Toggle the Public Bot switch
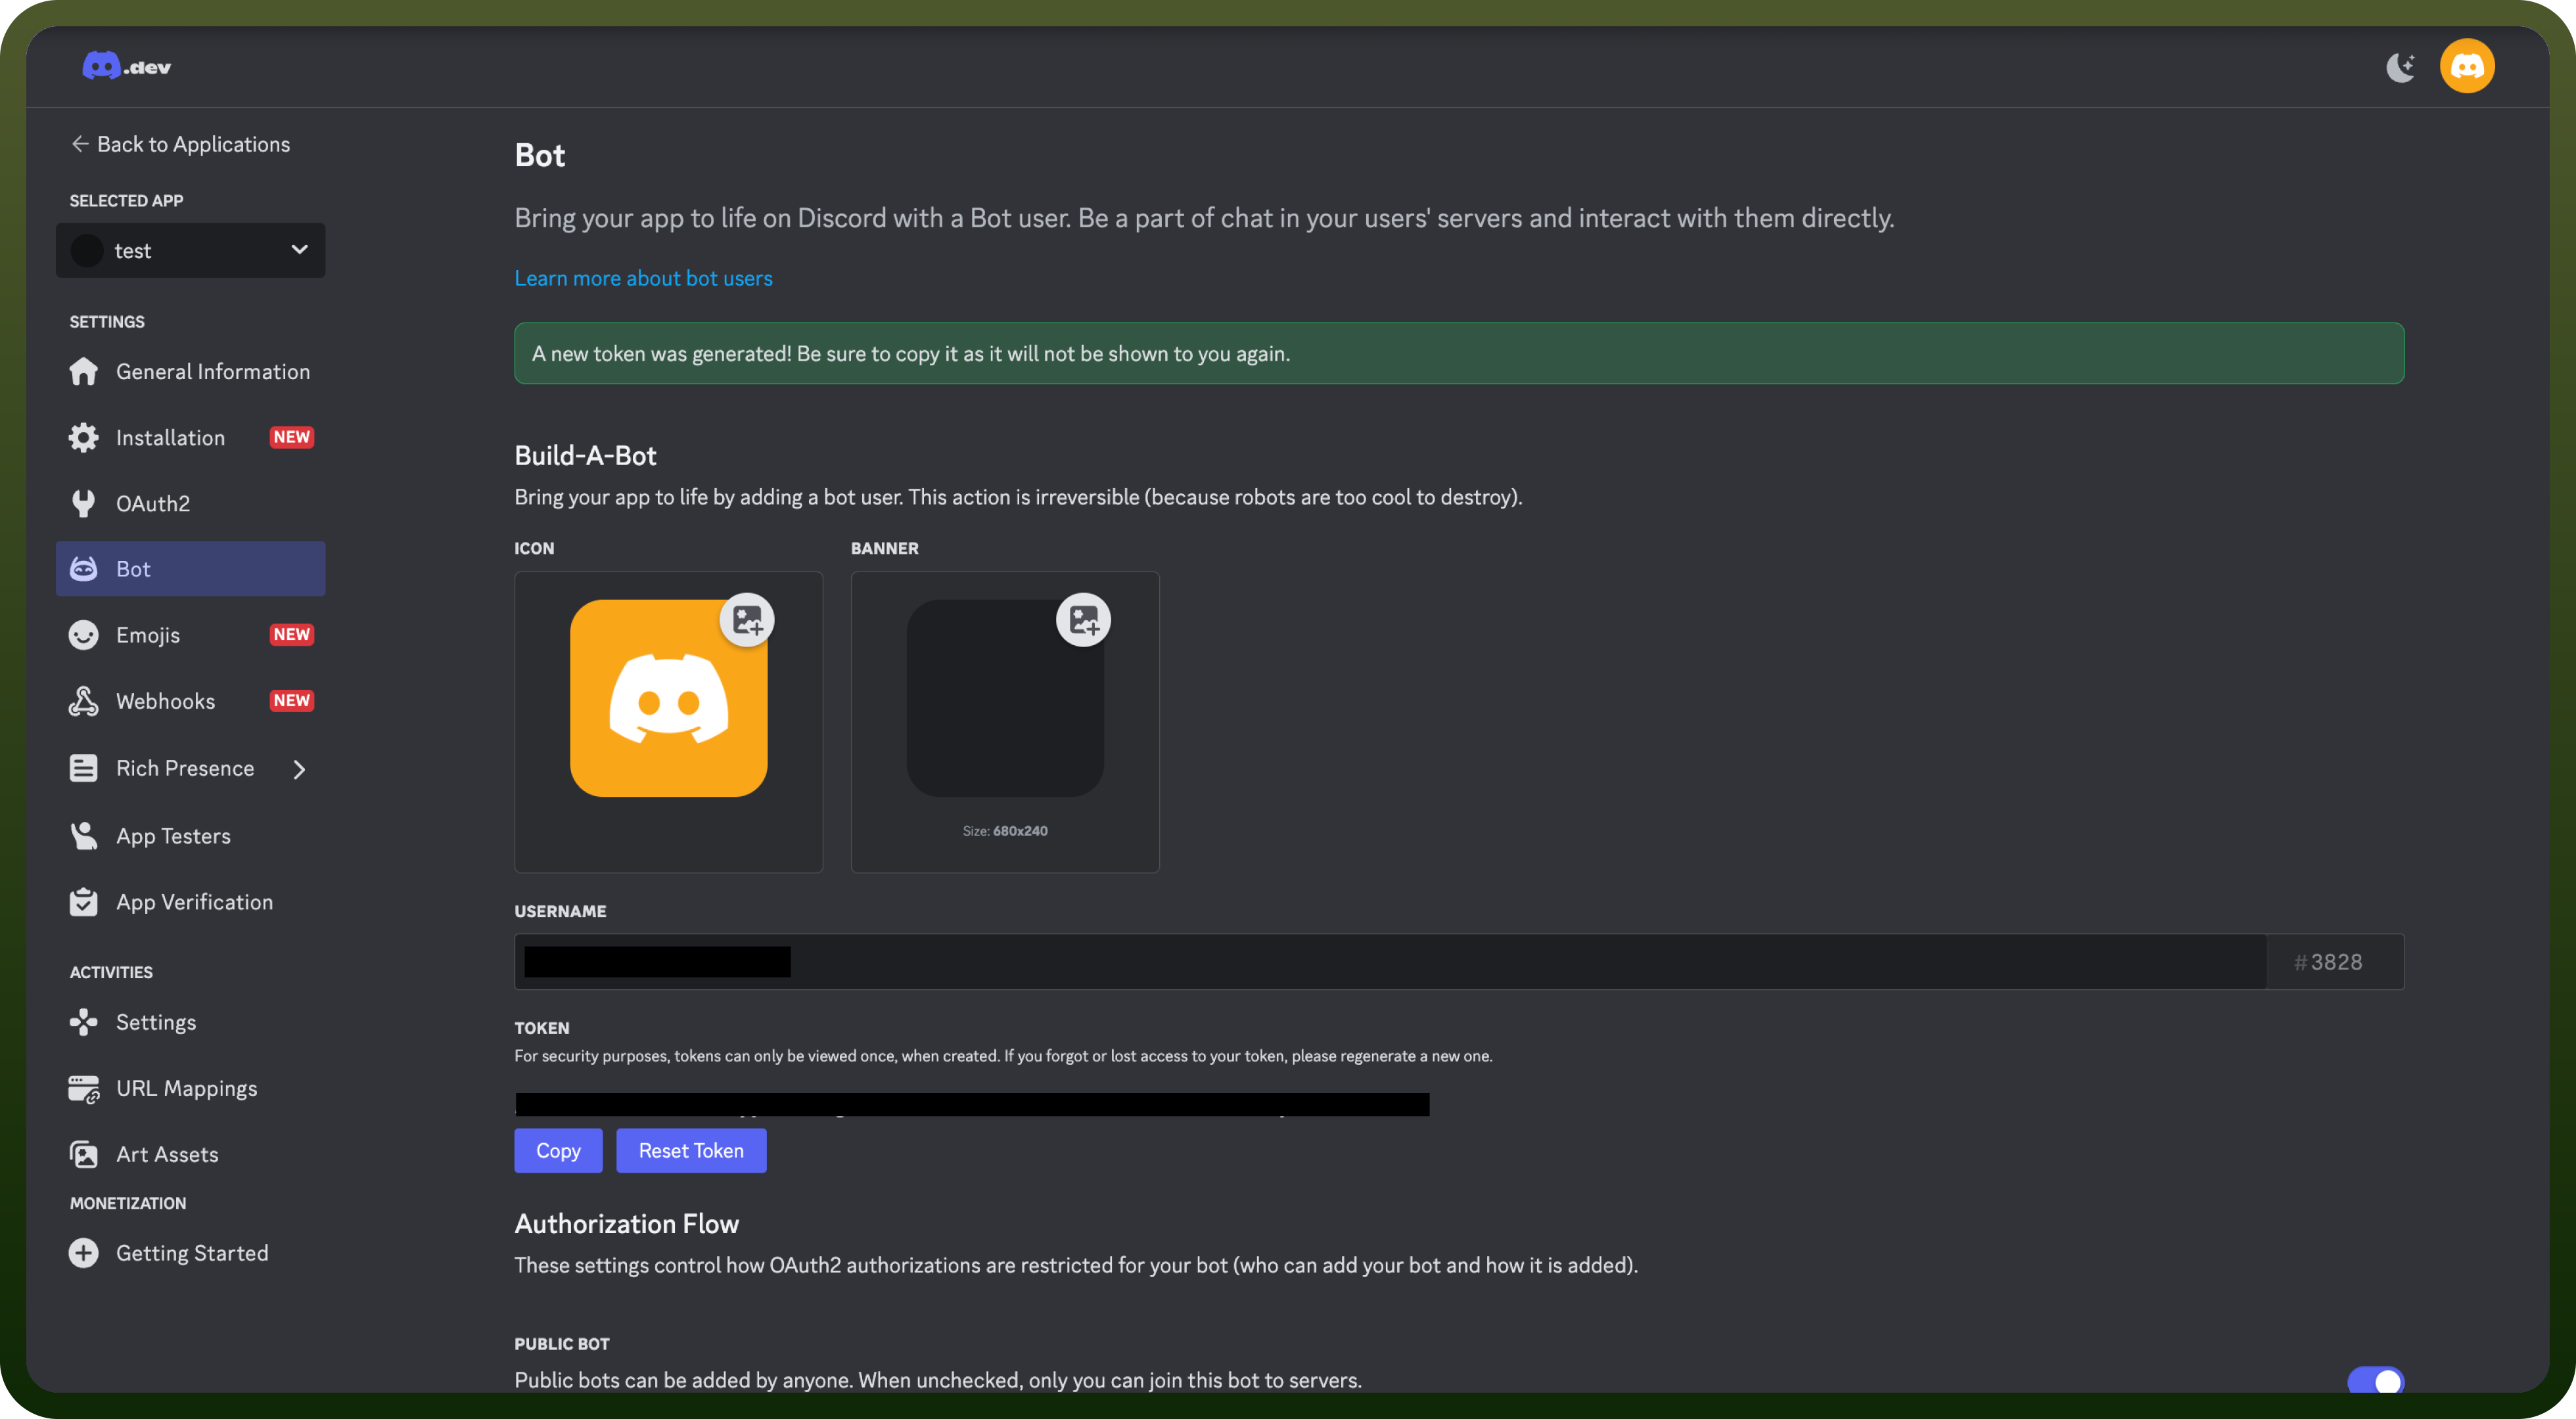The height and width of the screenshot is (1419, 2576). pyautogui.click(x=2375, y=1380)
